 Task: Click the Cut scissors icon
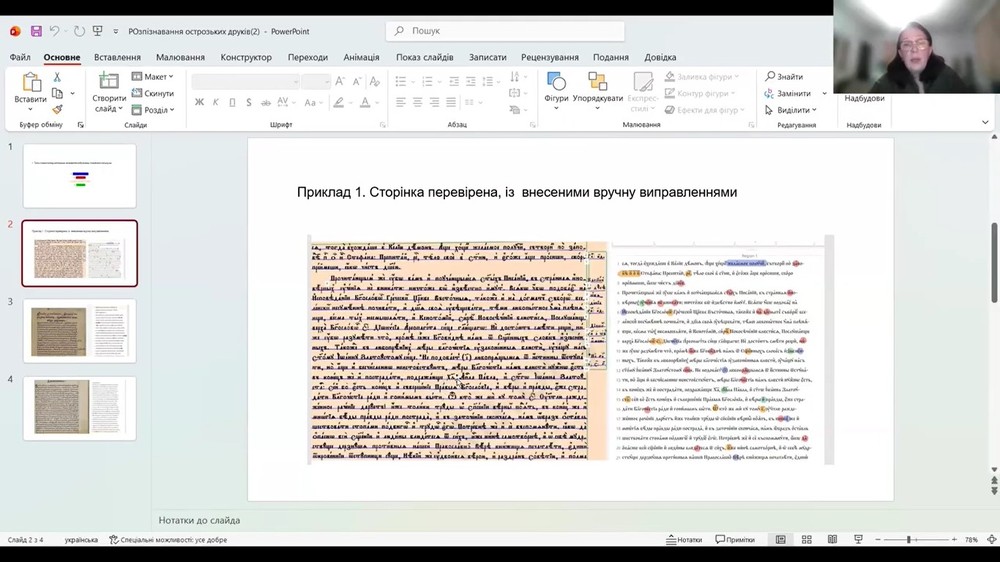click(x=57, y=77)
